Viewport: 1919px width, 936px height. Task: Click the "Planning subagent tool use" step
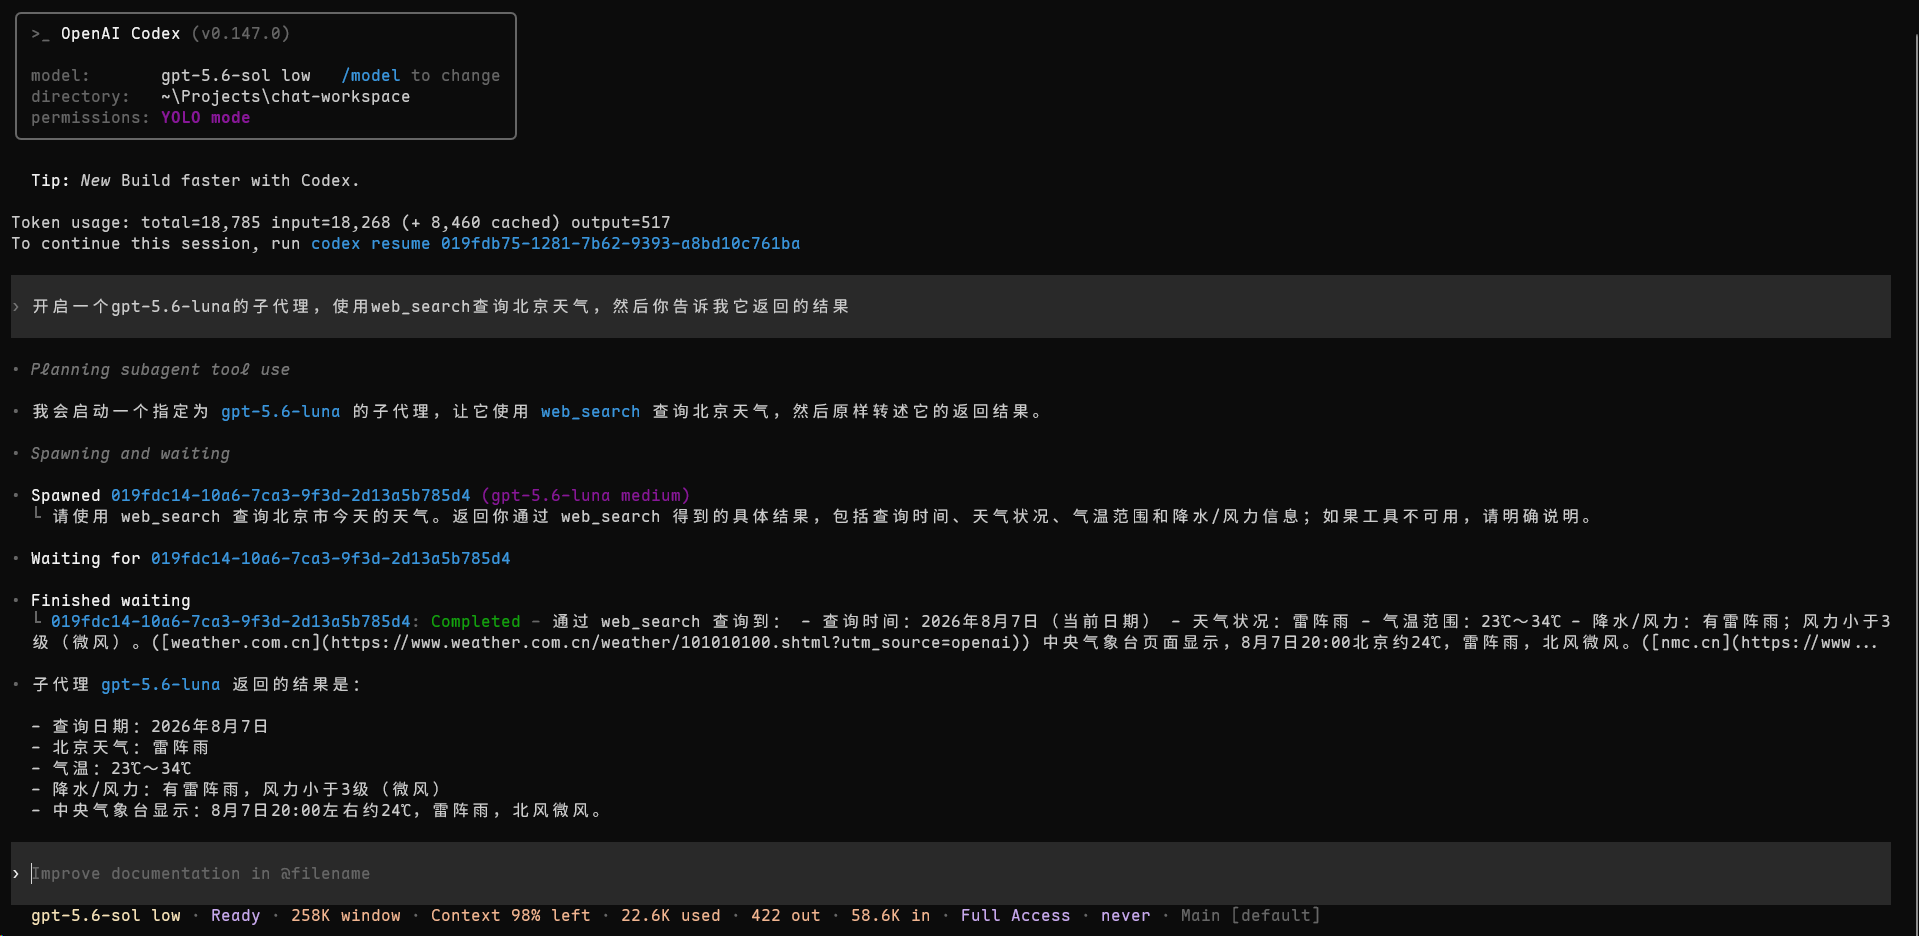pyautogui.click(x=160, y=370)
